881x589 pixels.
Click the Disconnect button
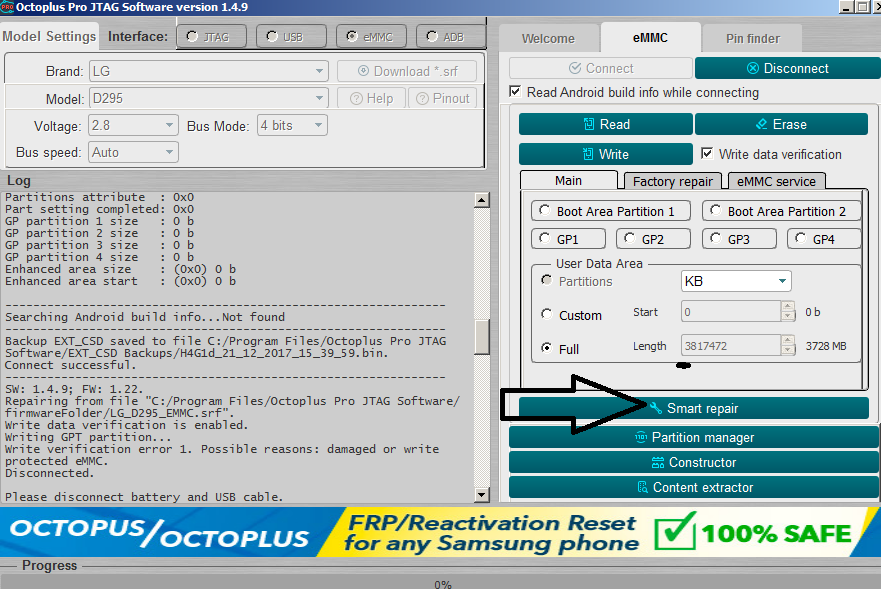(x=788, y=68)
